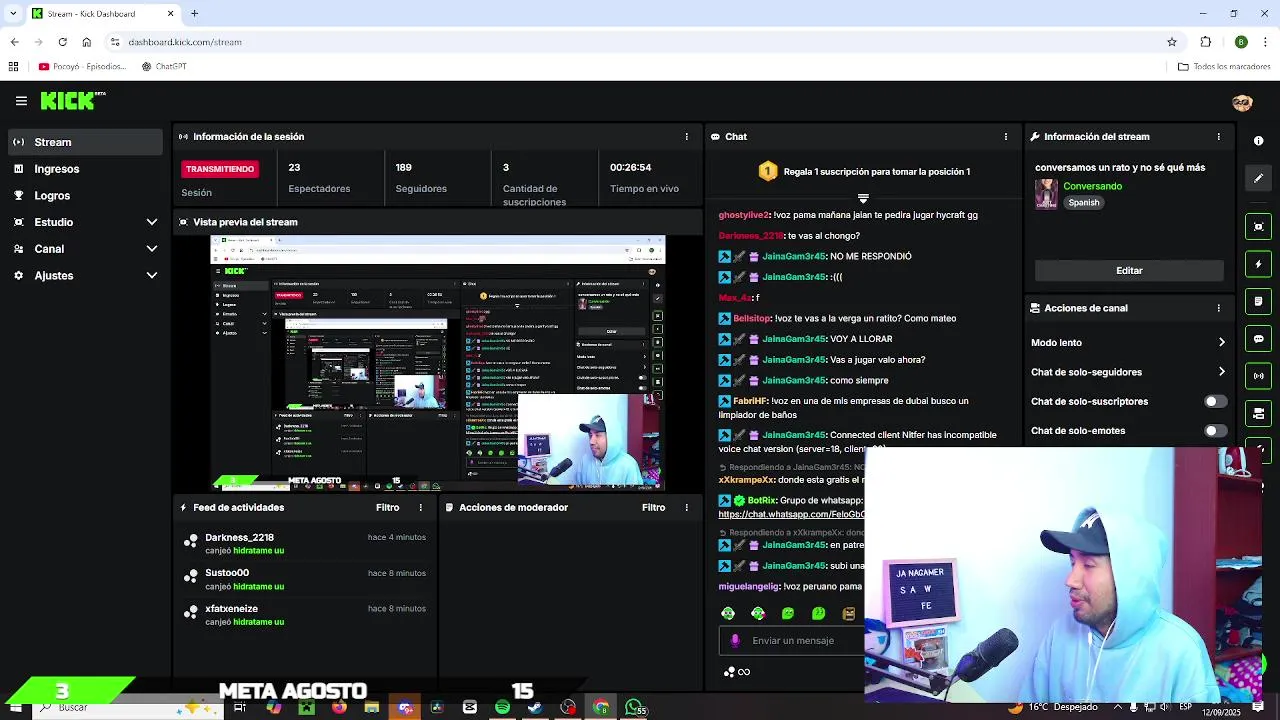Toggle Chat de solo-suscriptores switch

point(1215,401)
